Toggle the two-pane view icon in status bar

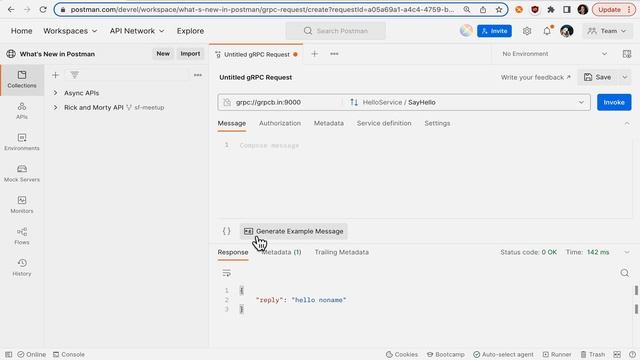pyautogui.click(x=617, y=354)
